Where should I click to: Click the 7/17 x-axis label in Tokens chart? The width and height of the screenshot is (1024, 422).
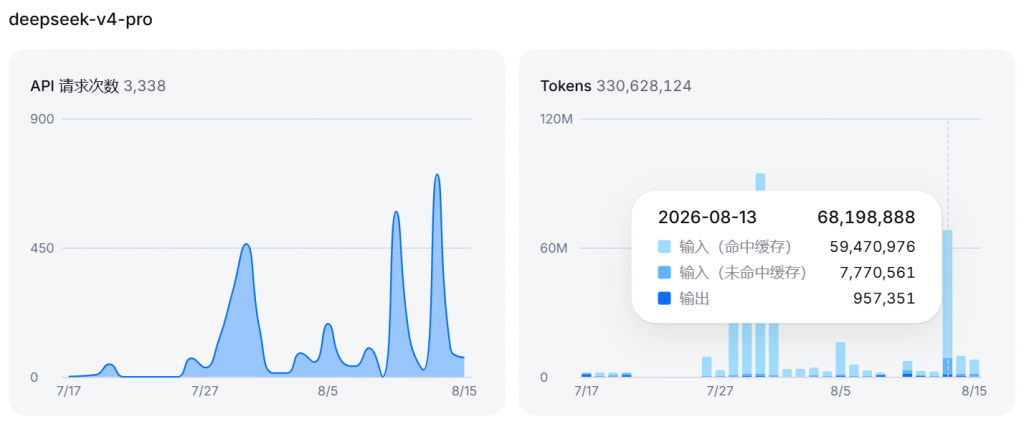tap(586, 391)
